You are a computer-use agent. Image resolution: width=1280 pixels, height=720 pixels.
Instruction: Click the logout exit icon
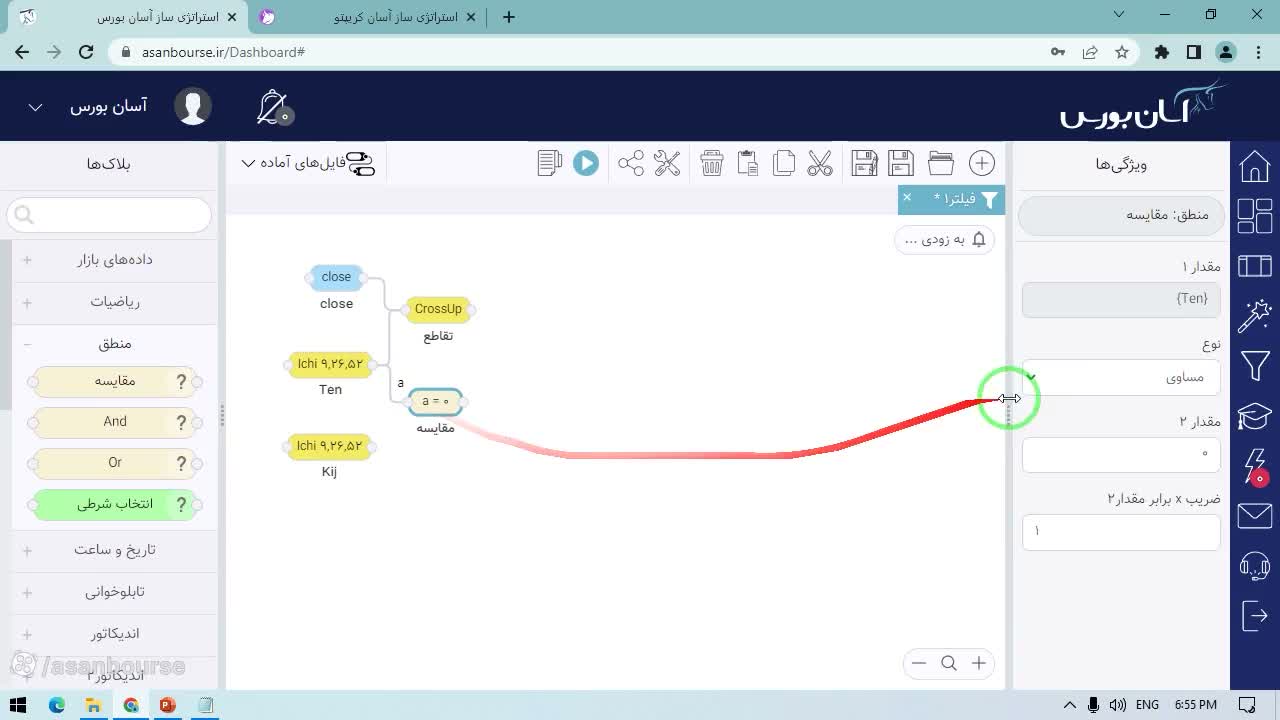(x=1255, y=615)
